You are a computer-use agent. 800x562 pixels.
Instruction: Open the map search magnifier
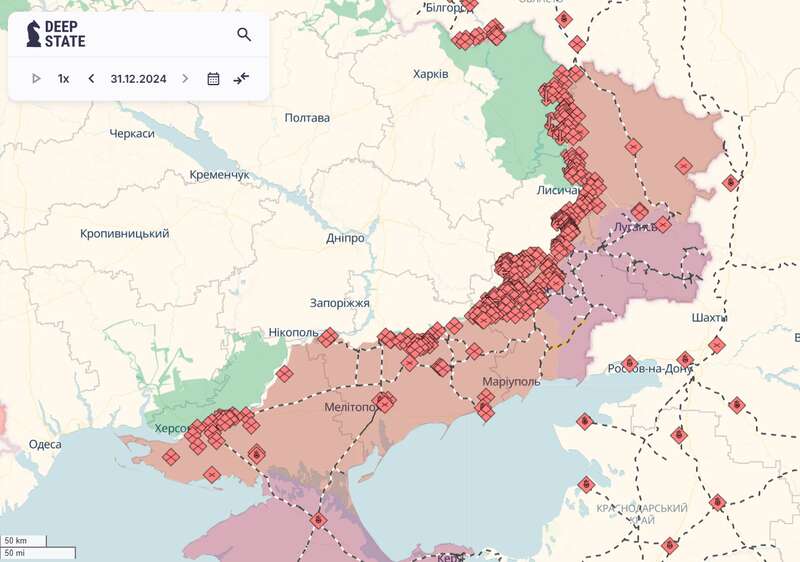pos(244,34)
